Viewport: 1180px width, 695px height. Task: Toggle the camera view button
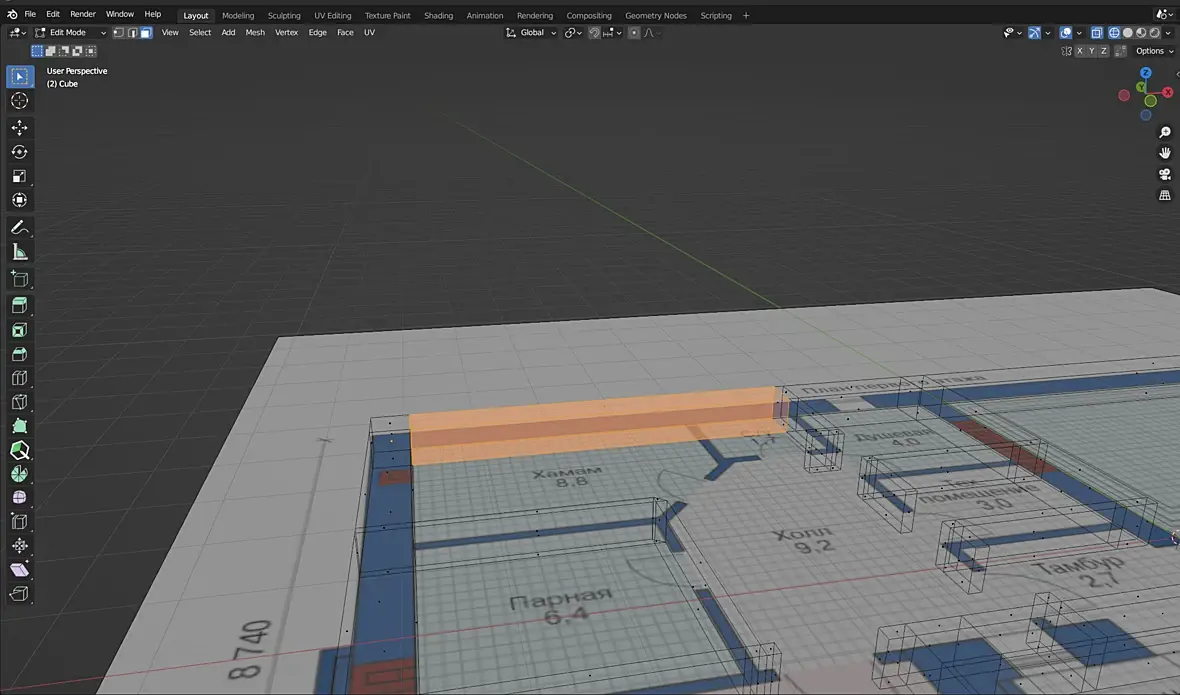click(1164, 175)
